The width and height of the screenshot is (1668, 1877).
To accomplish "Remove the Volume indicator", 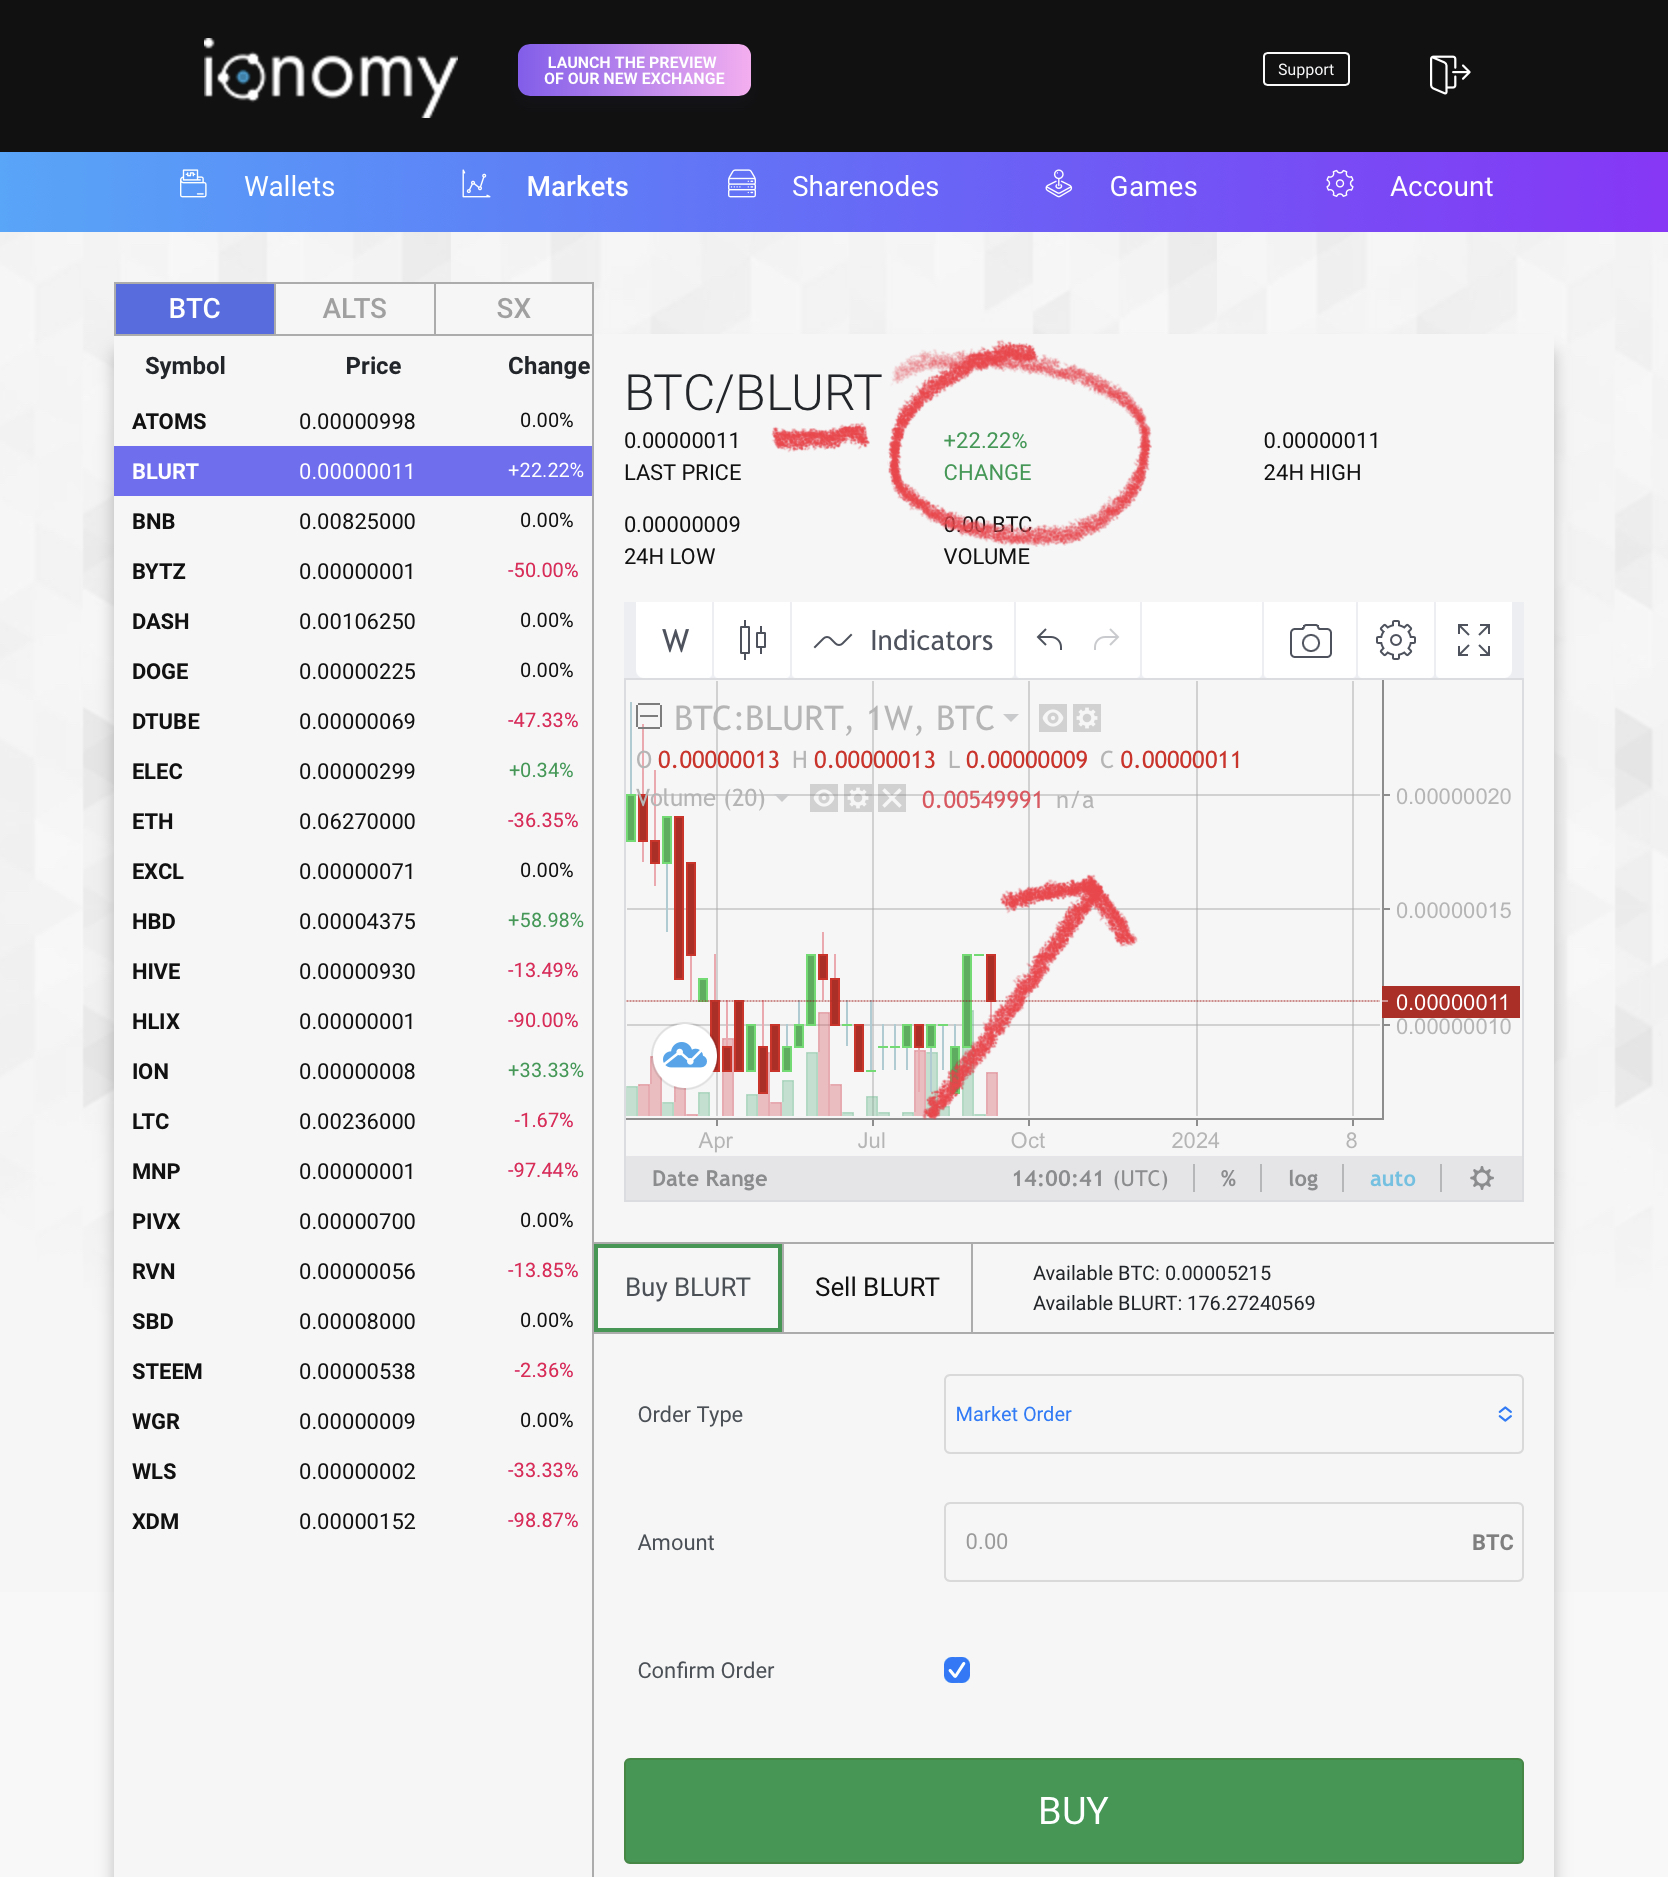I will tap(893, 799).
